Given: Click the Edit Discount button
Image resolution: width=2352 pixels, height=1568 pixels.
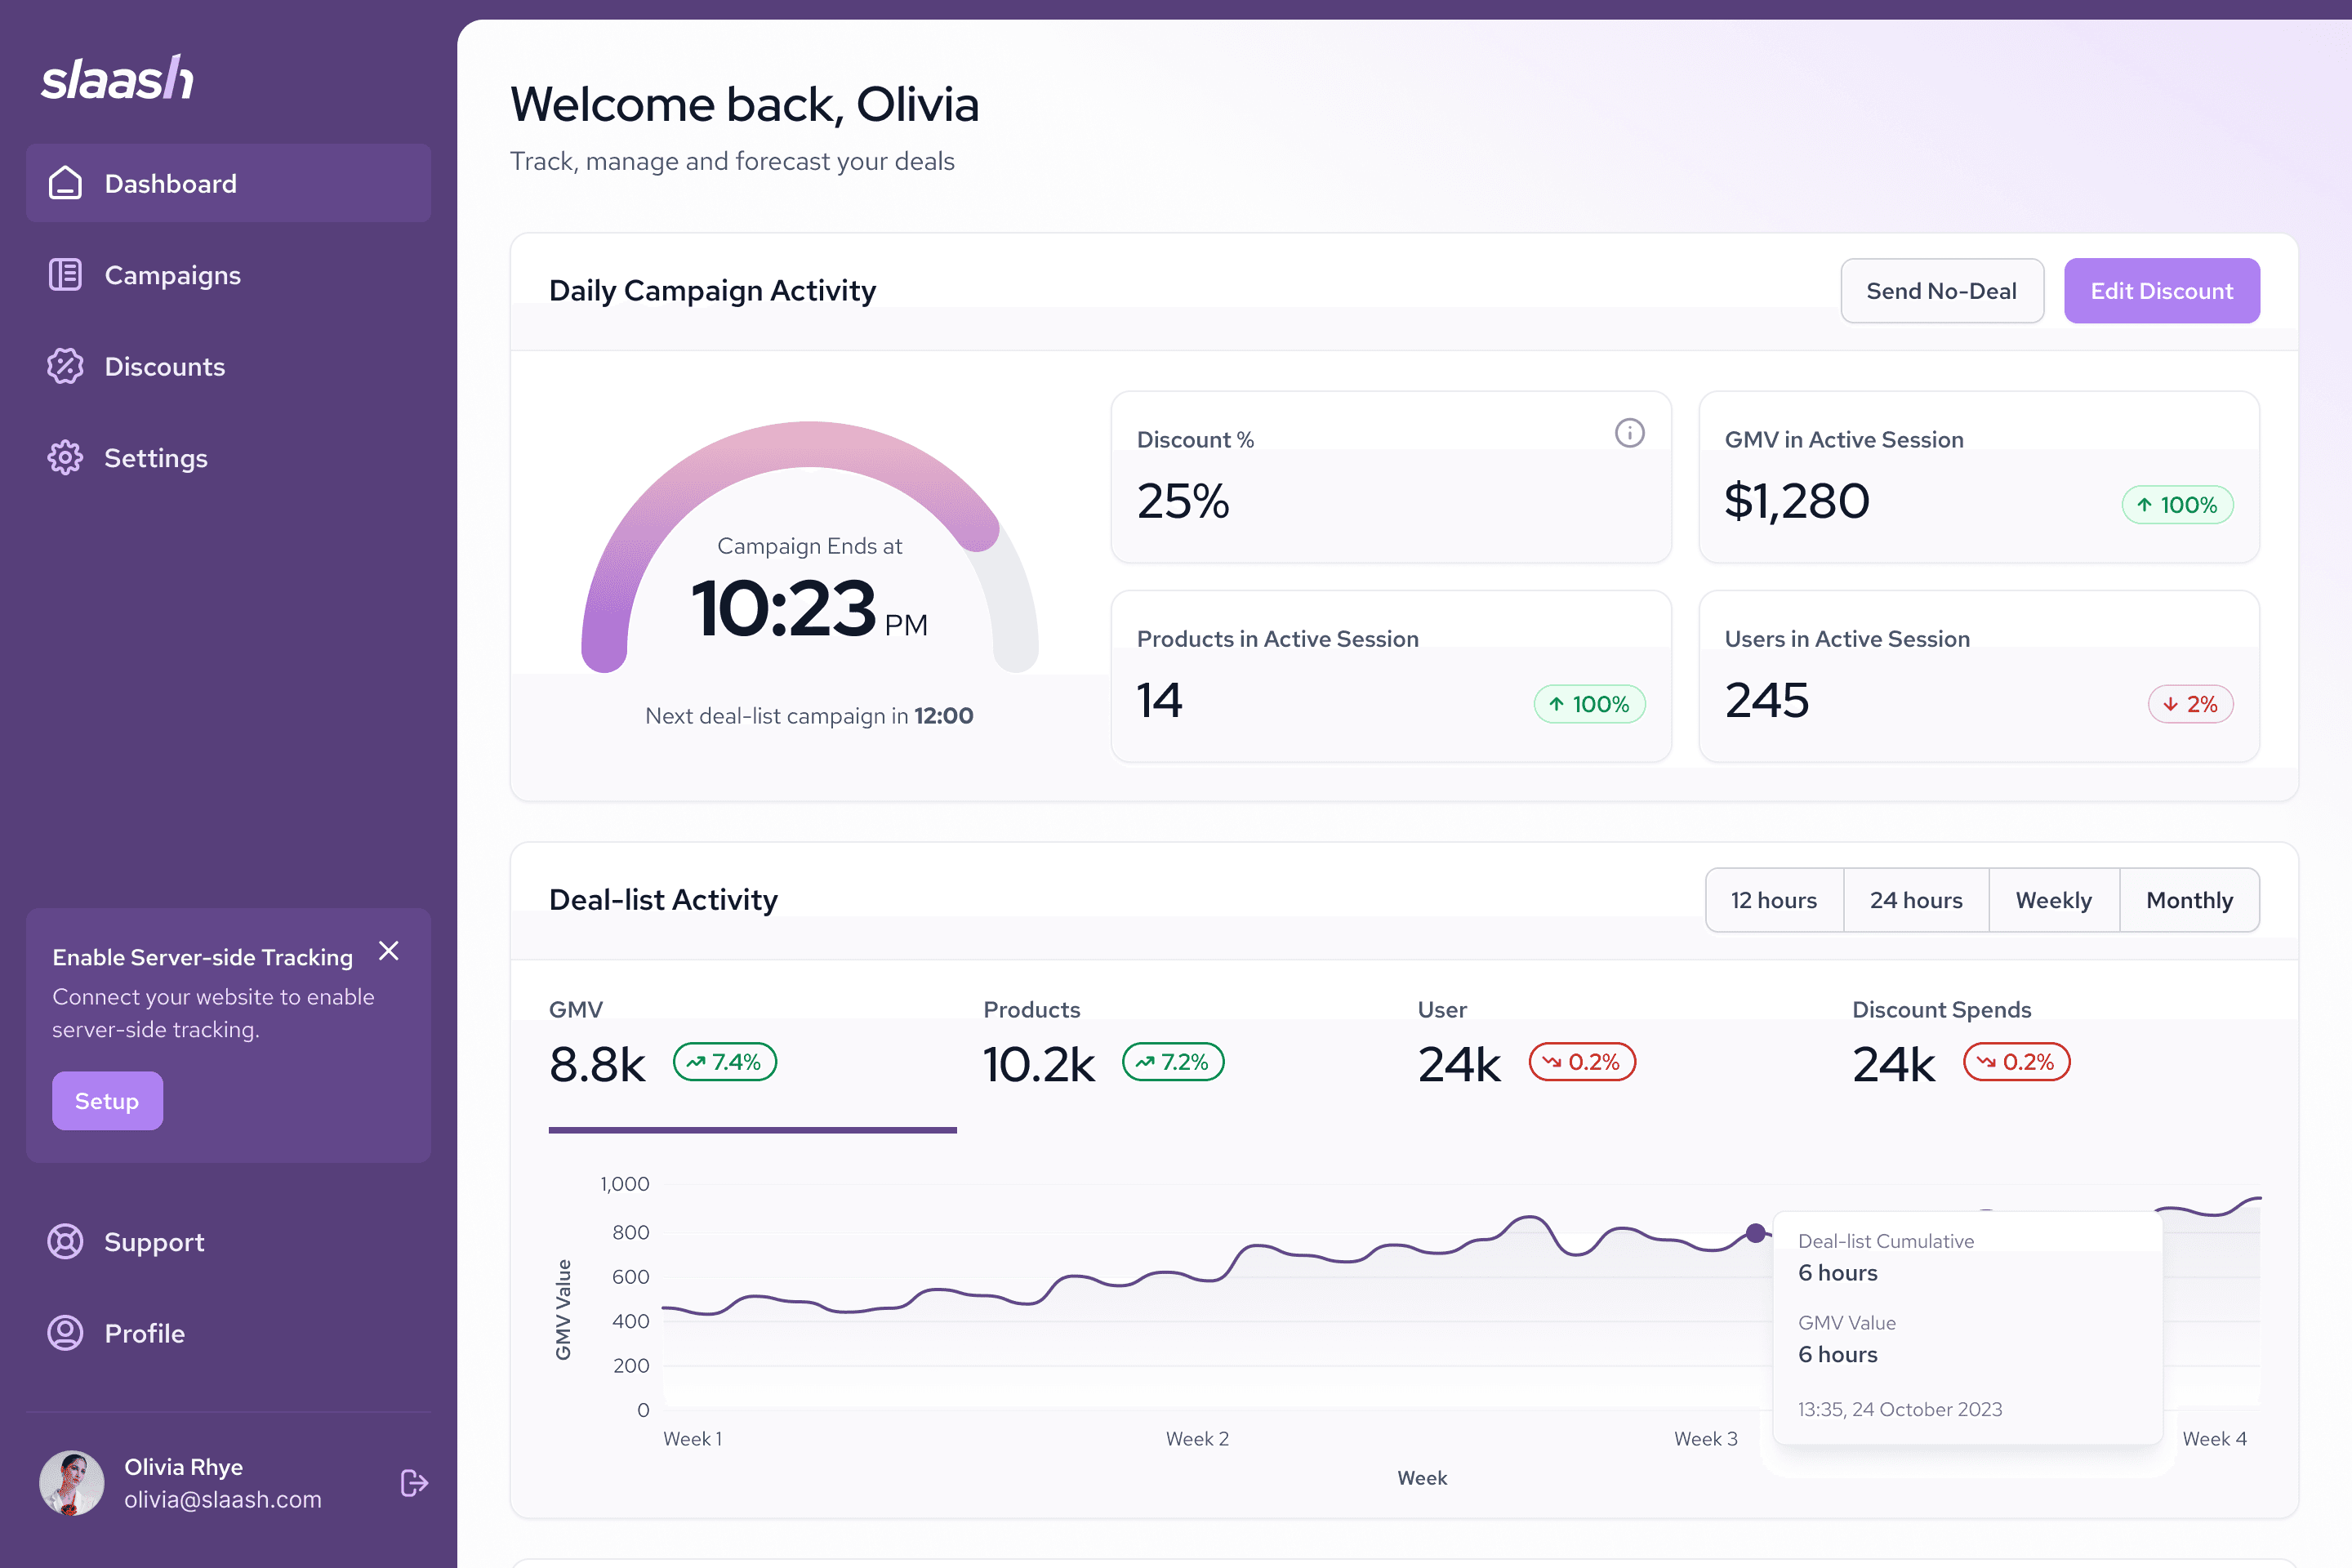Looking at the screenshot, I should point(2162,291).
